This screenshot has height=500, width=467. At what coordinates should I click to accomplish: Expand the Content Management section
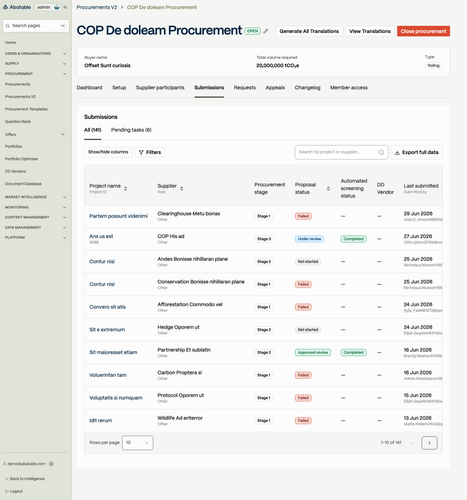[35, 217]
